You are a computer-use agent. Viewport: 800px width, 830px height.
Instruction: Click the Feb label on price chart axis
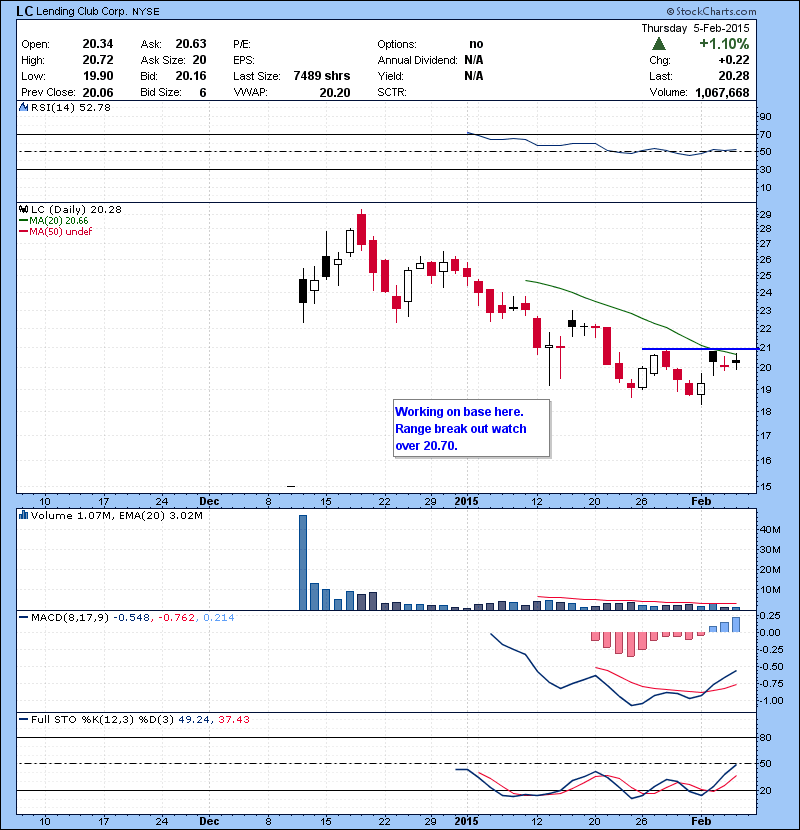coord(701,501)
